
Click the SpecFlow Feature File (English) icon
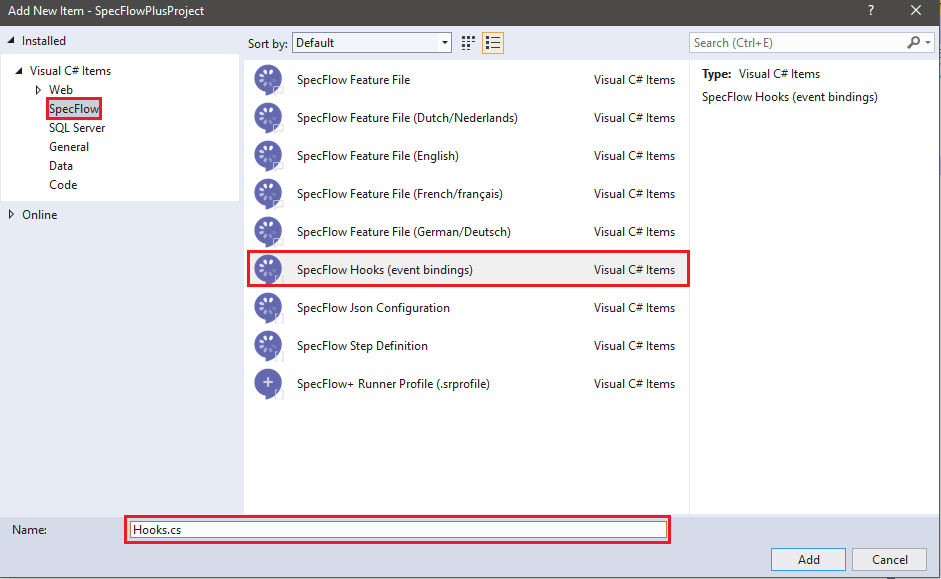(268, 156)
